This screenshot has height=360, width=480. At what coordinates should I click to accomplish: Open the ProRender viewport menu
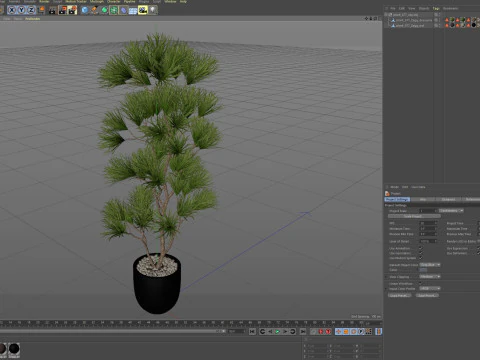coord(33,19)
